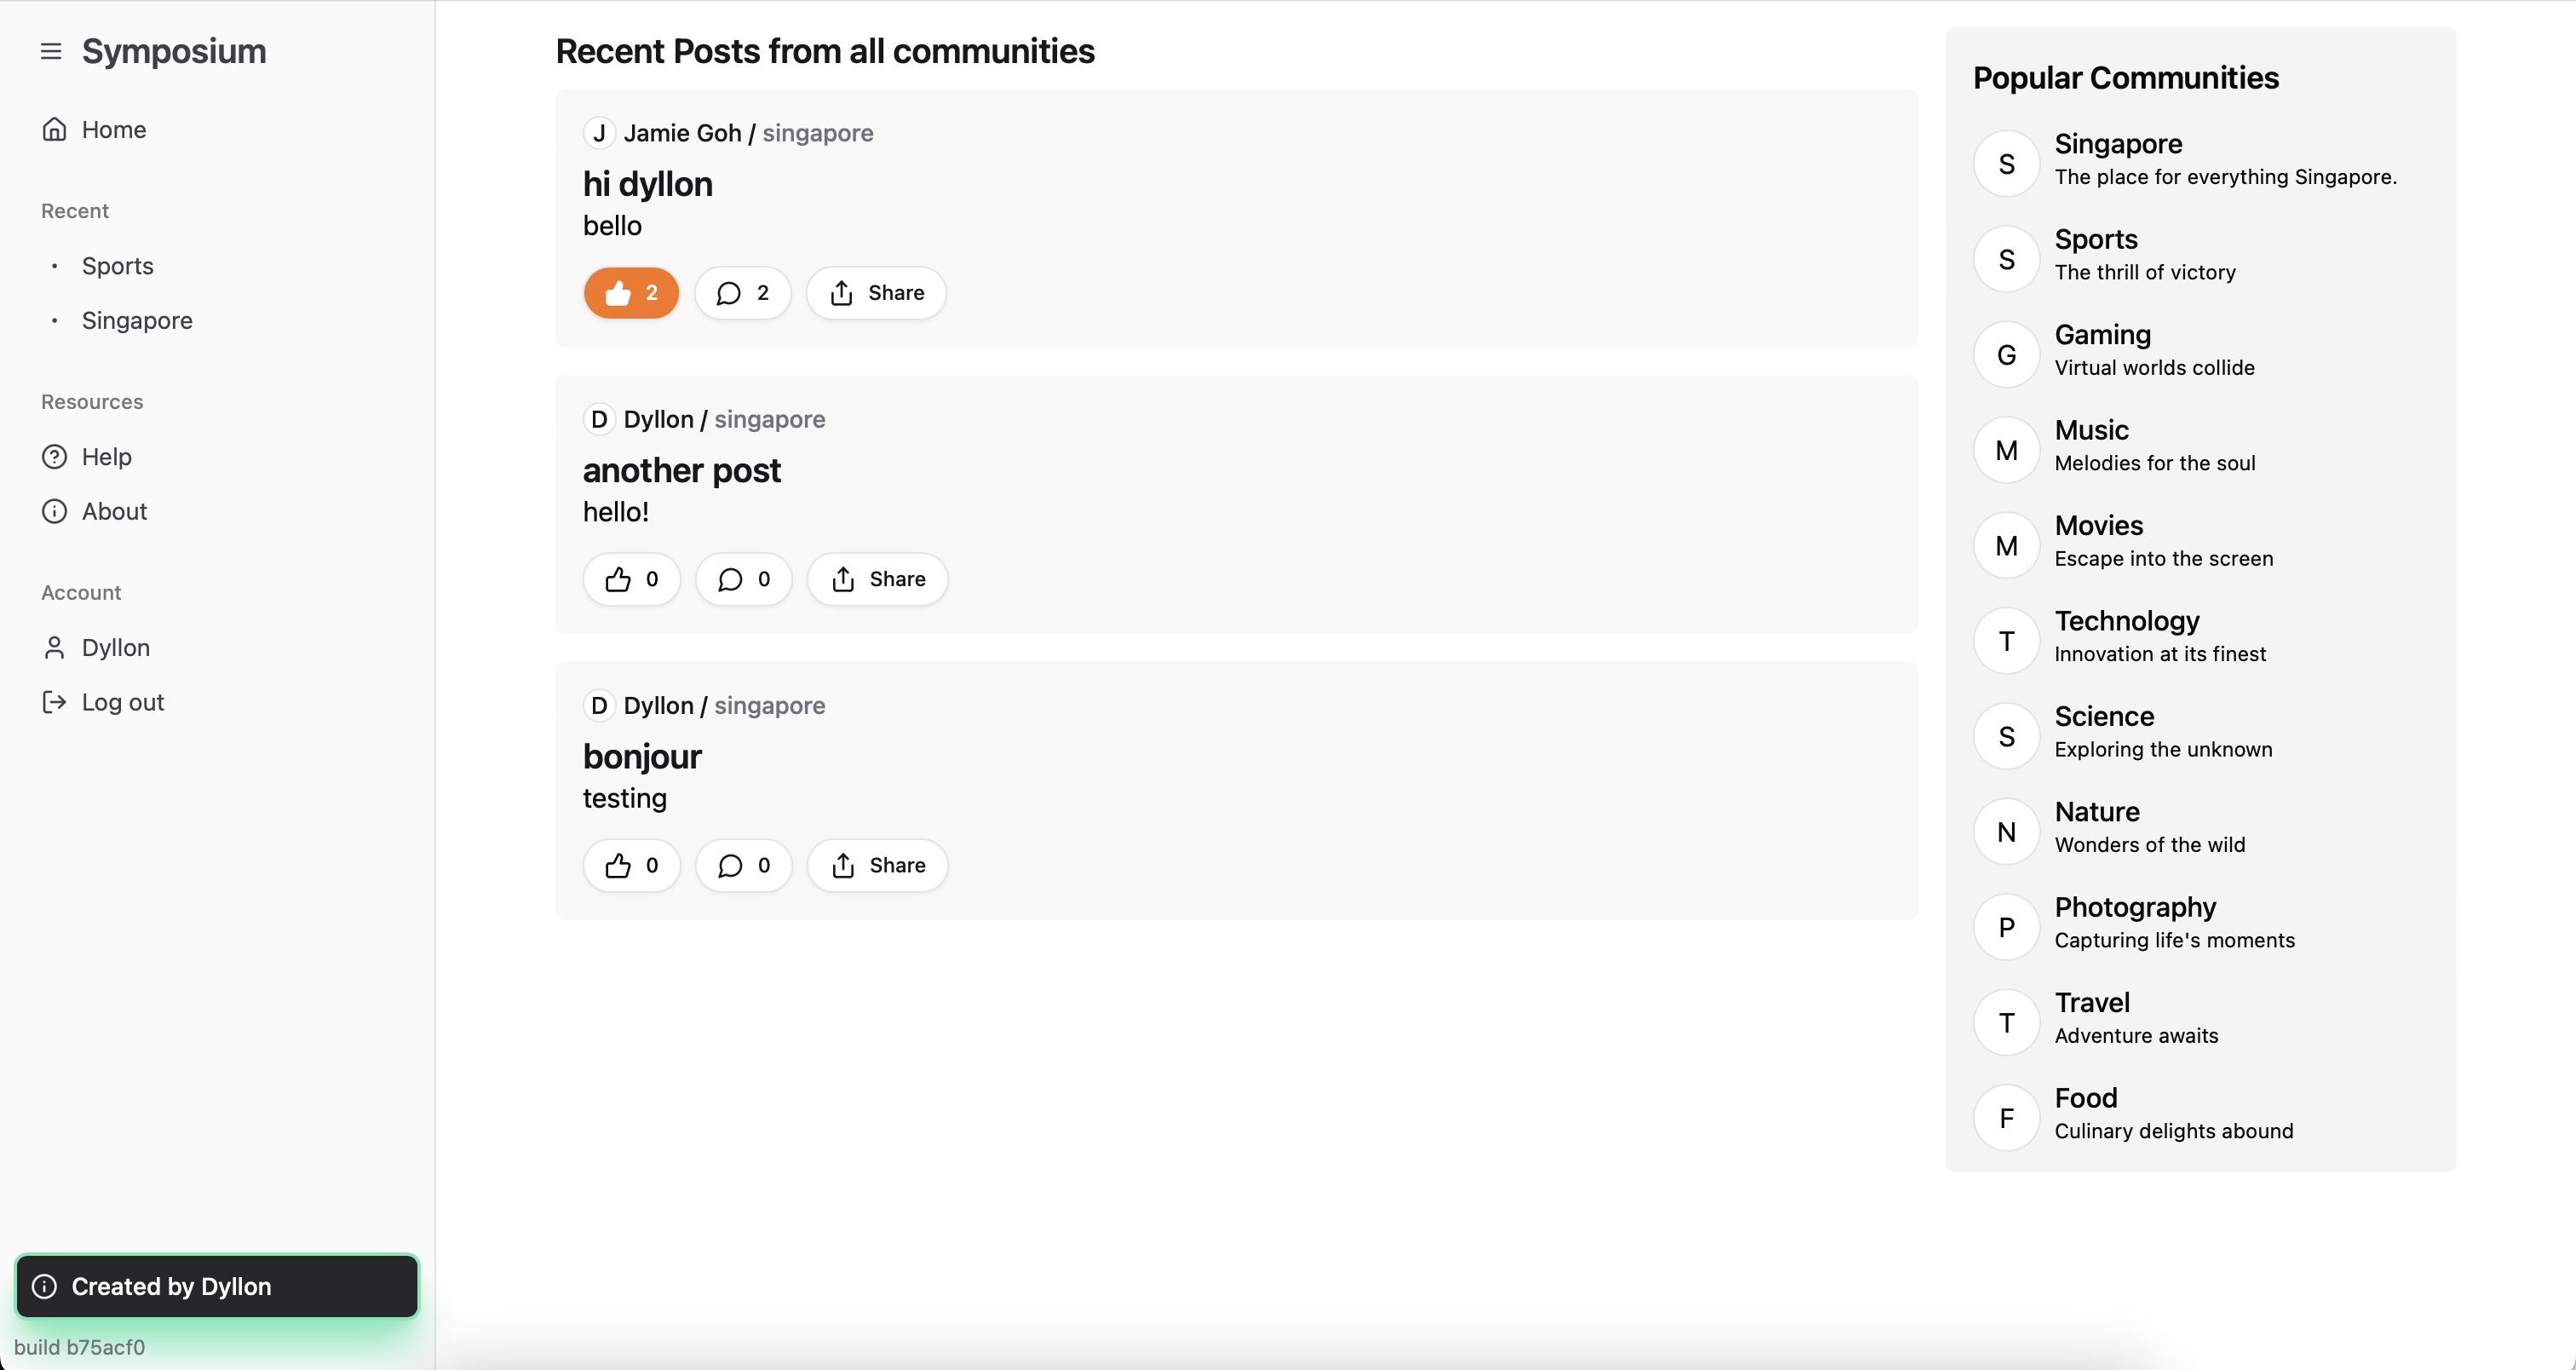
Task: Open the Help page
Action: click(x=106, y=457)
